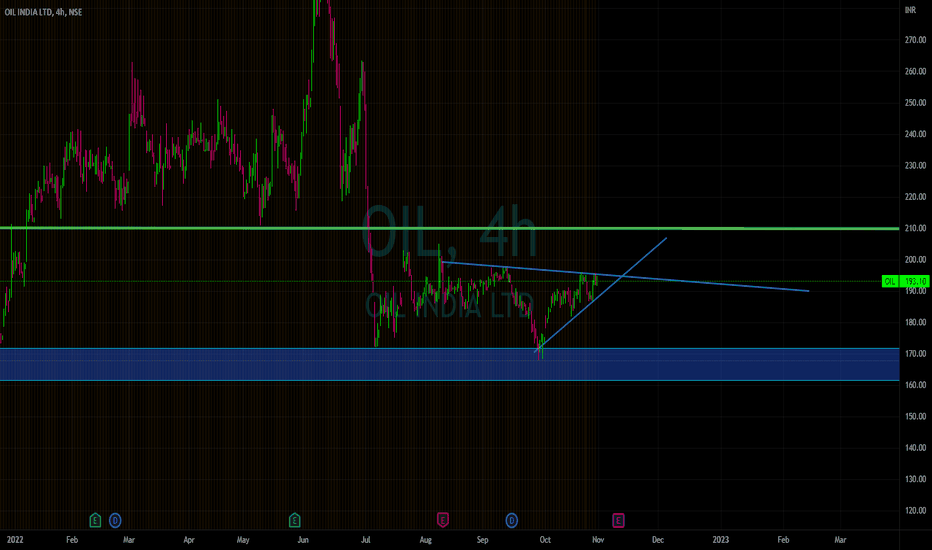Click the INR currency label
The width and height of the screenshot is (932, 550).
910,10
